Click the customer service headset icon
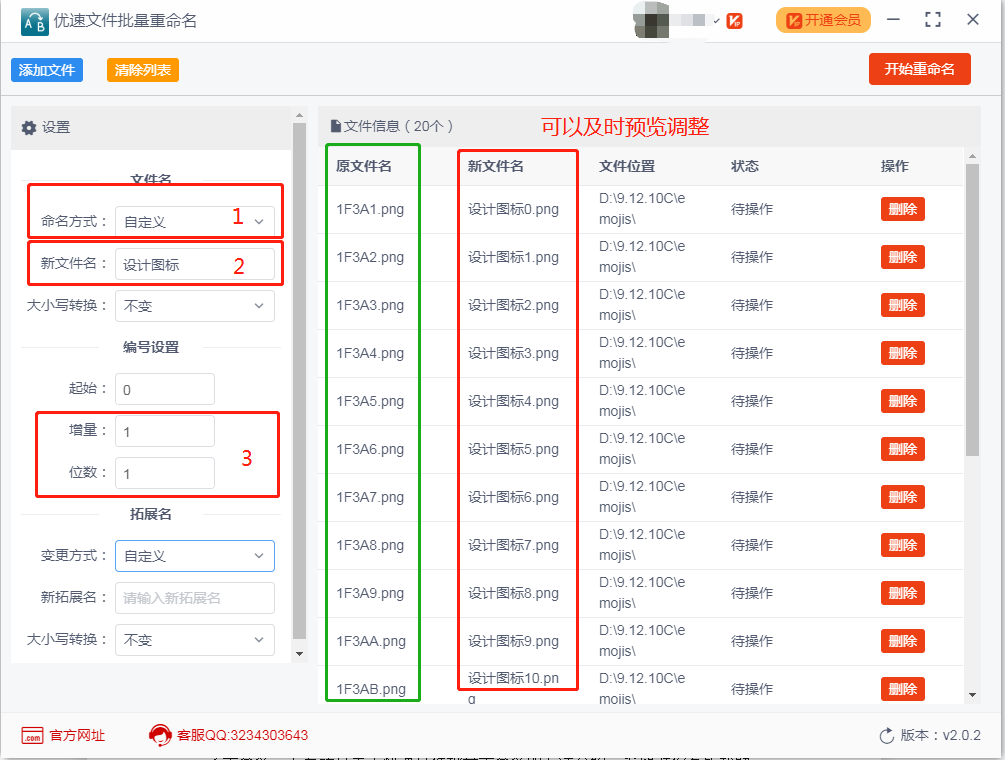The height and width of the screenshot is (760, 1005). (x=160, y=735)
